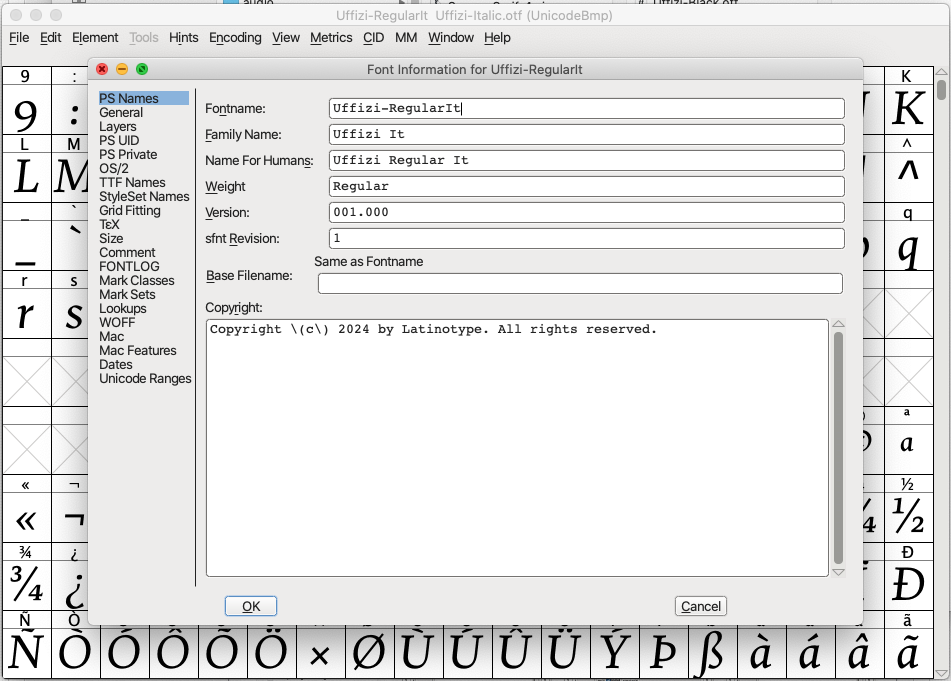
Task: Click inside the Copyright text area
Action: pyautogui.click(x=517, y=448)
